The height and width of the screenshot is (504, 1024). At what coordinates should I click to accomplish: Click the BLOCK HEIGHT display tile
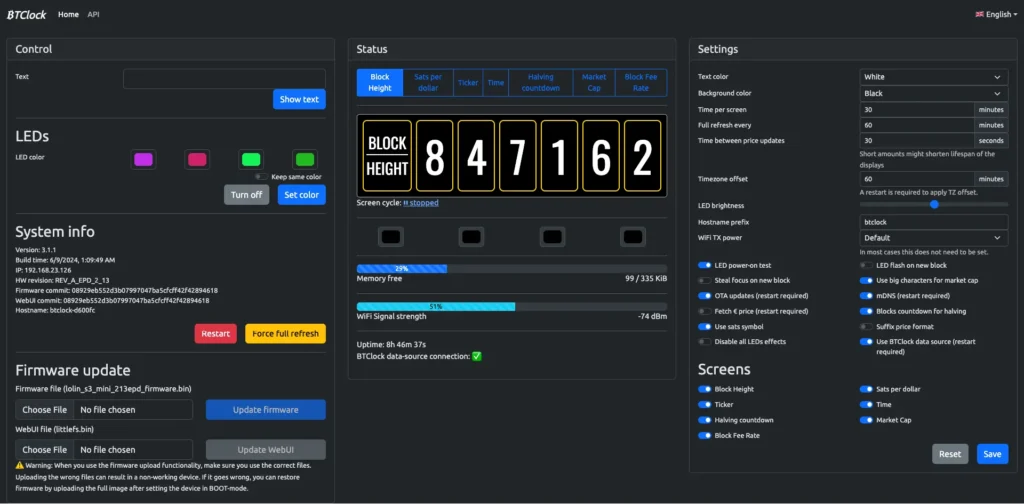click(x=387, y=156)
